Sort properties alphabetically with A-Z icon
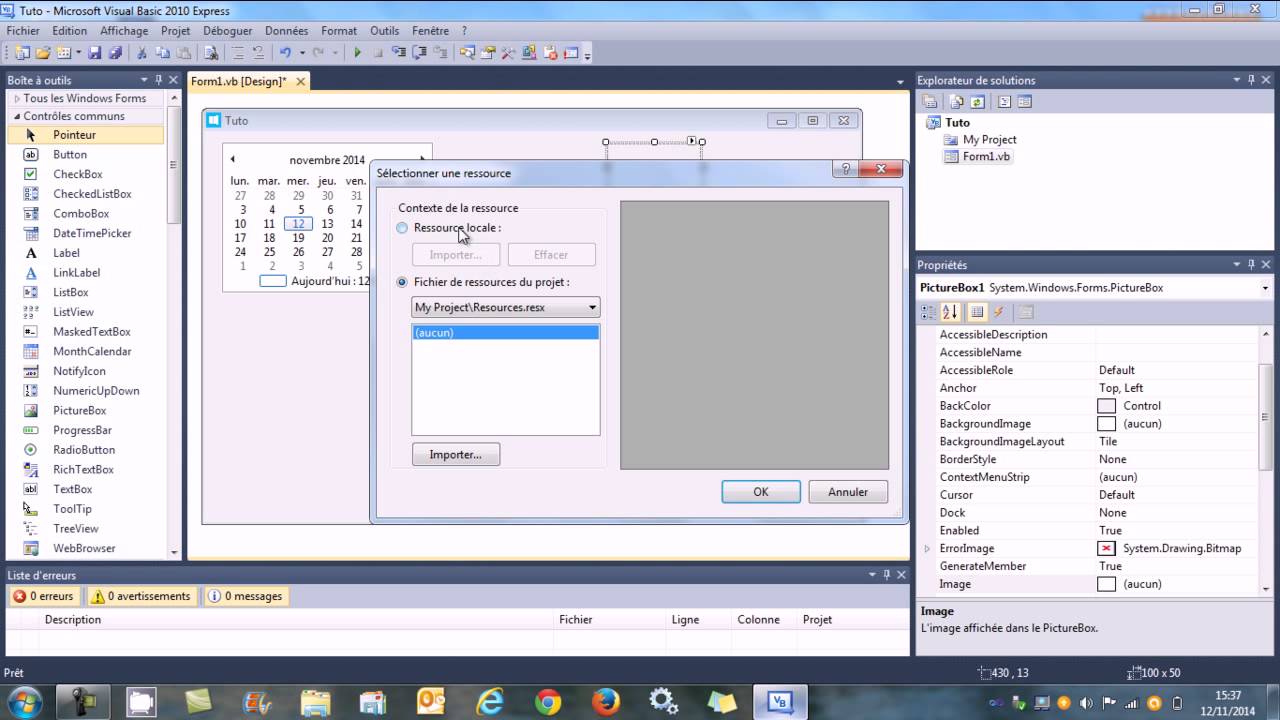This screenshot has height=720, width=1280. point(950,312)
